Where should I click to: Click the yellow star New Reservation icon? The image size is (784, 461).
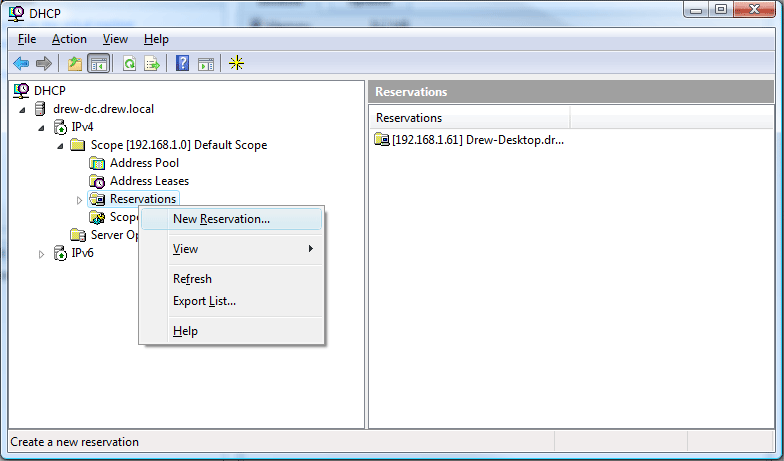pyautogui.click(x=236, y=64)
